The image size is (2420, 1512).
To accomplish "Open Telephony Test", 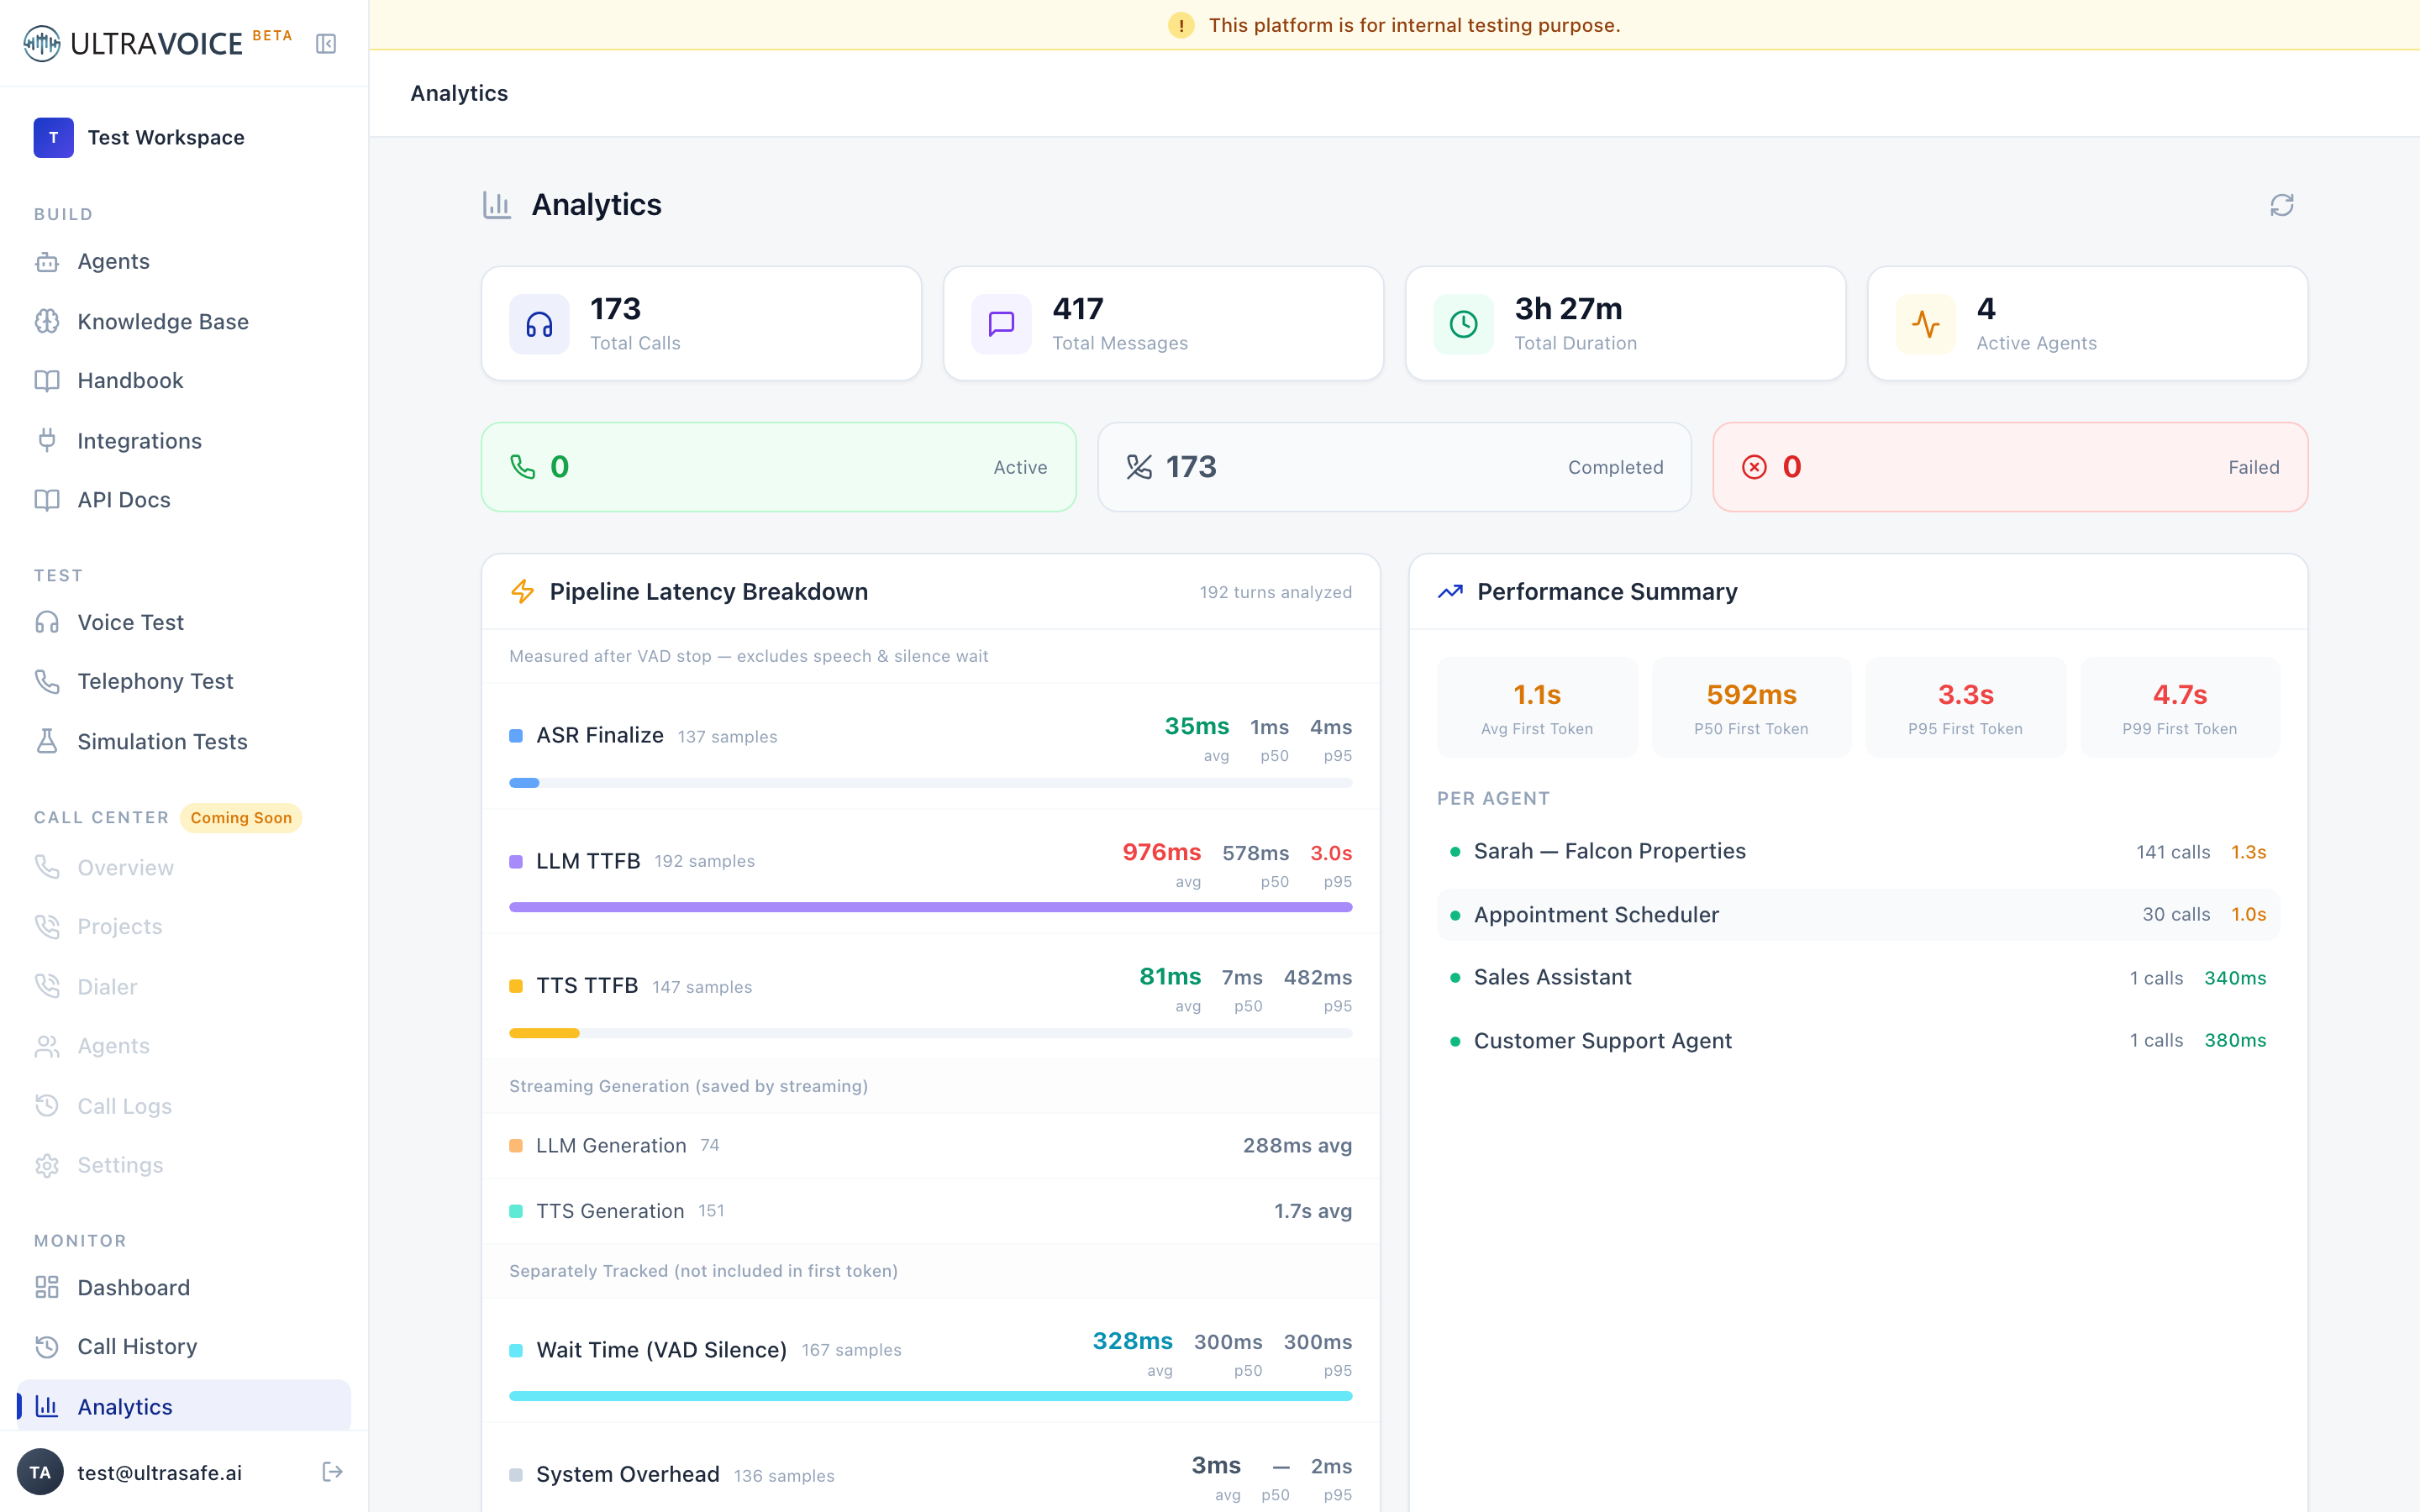I will pos(184,681).
